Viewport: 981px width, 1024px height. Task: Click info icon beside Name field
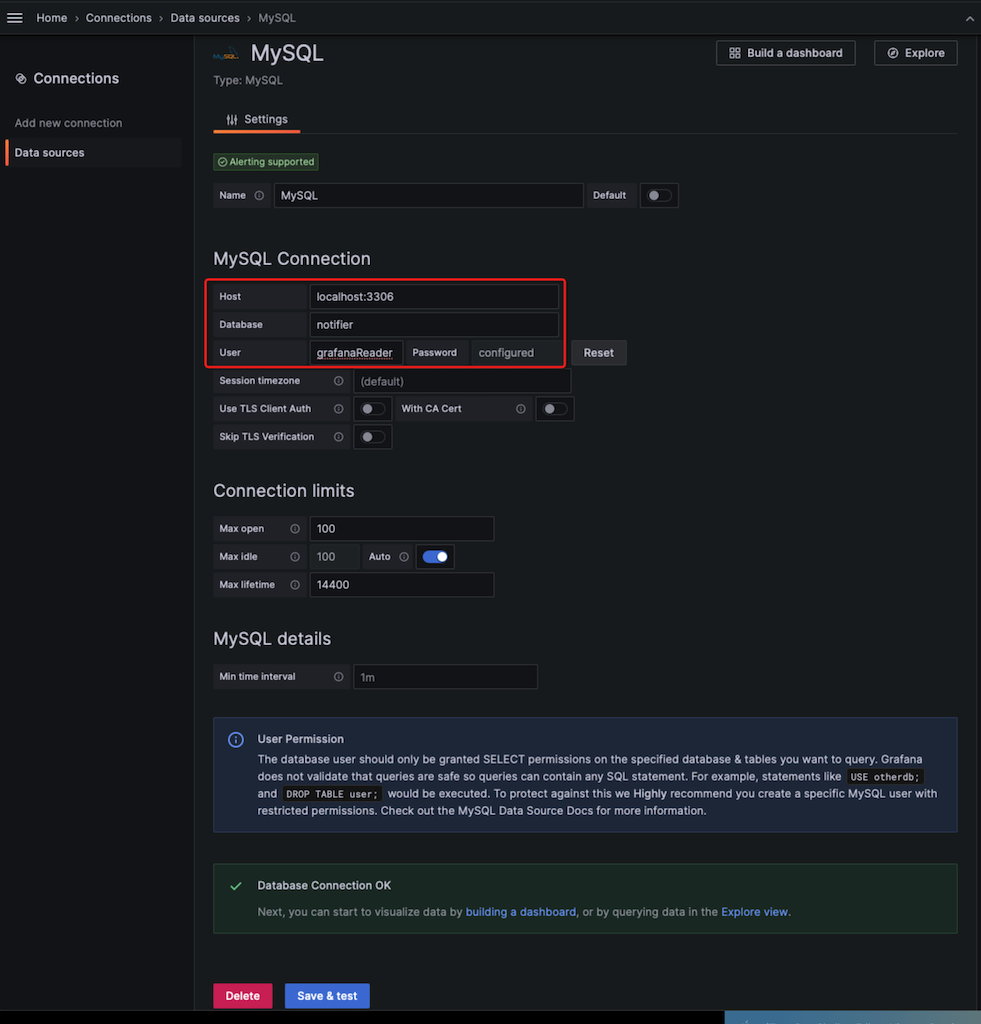259,195
